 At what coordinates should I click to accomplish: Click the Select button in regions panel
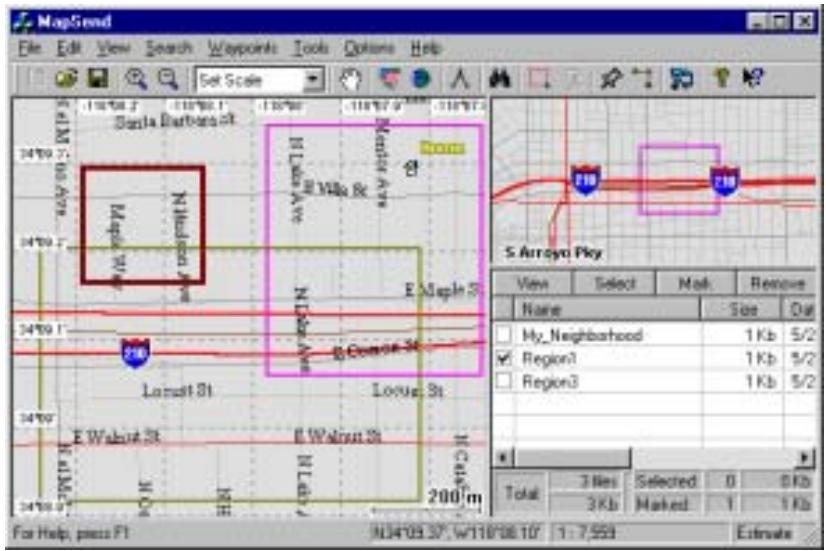click(615, 283)
